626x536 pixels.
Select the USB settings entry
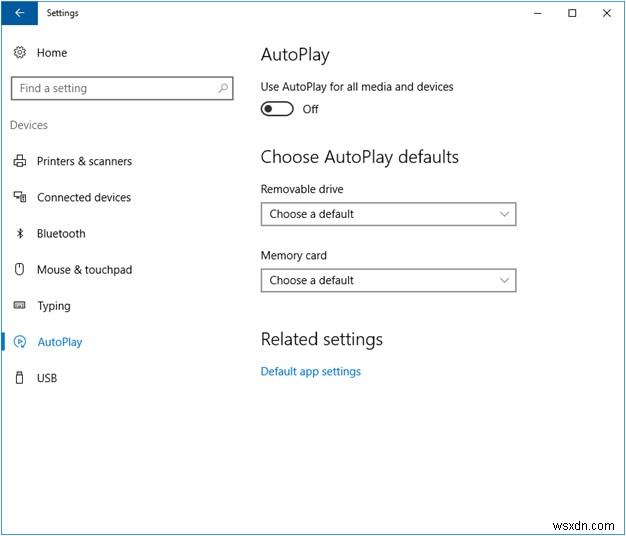(x=47, y=378)
